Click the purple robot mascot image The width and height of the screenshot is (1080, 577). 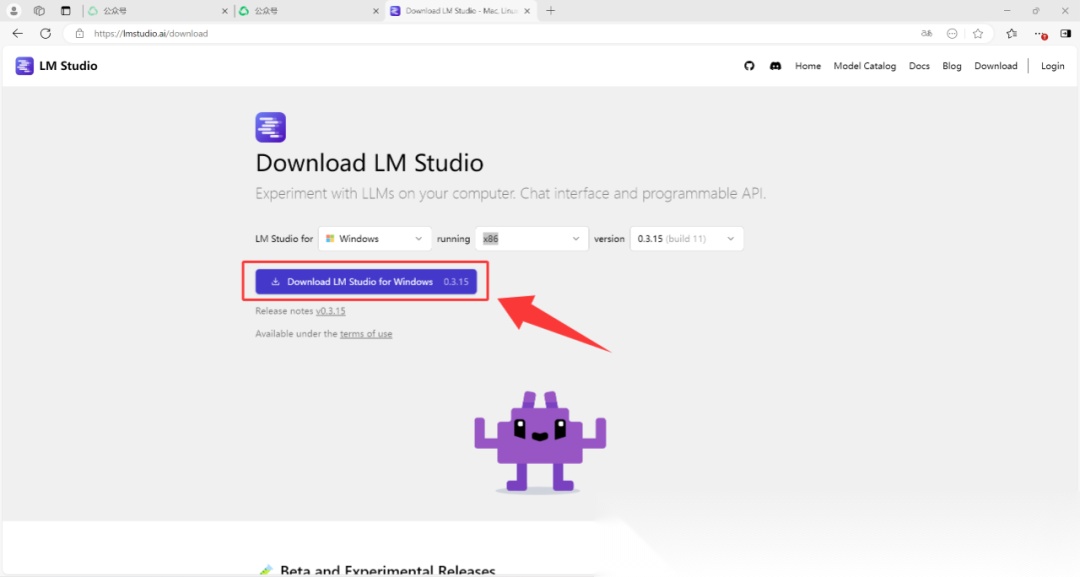(x=540, y=441)
